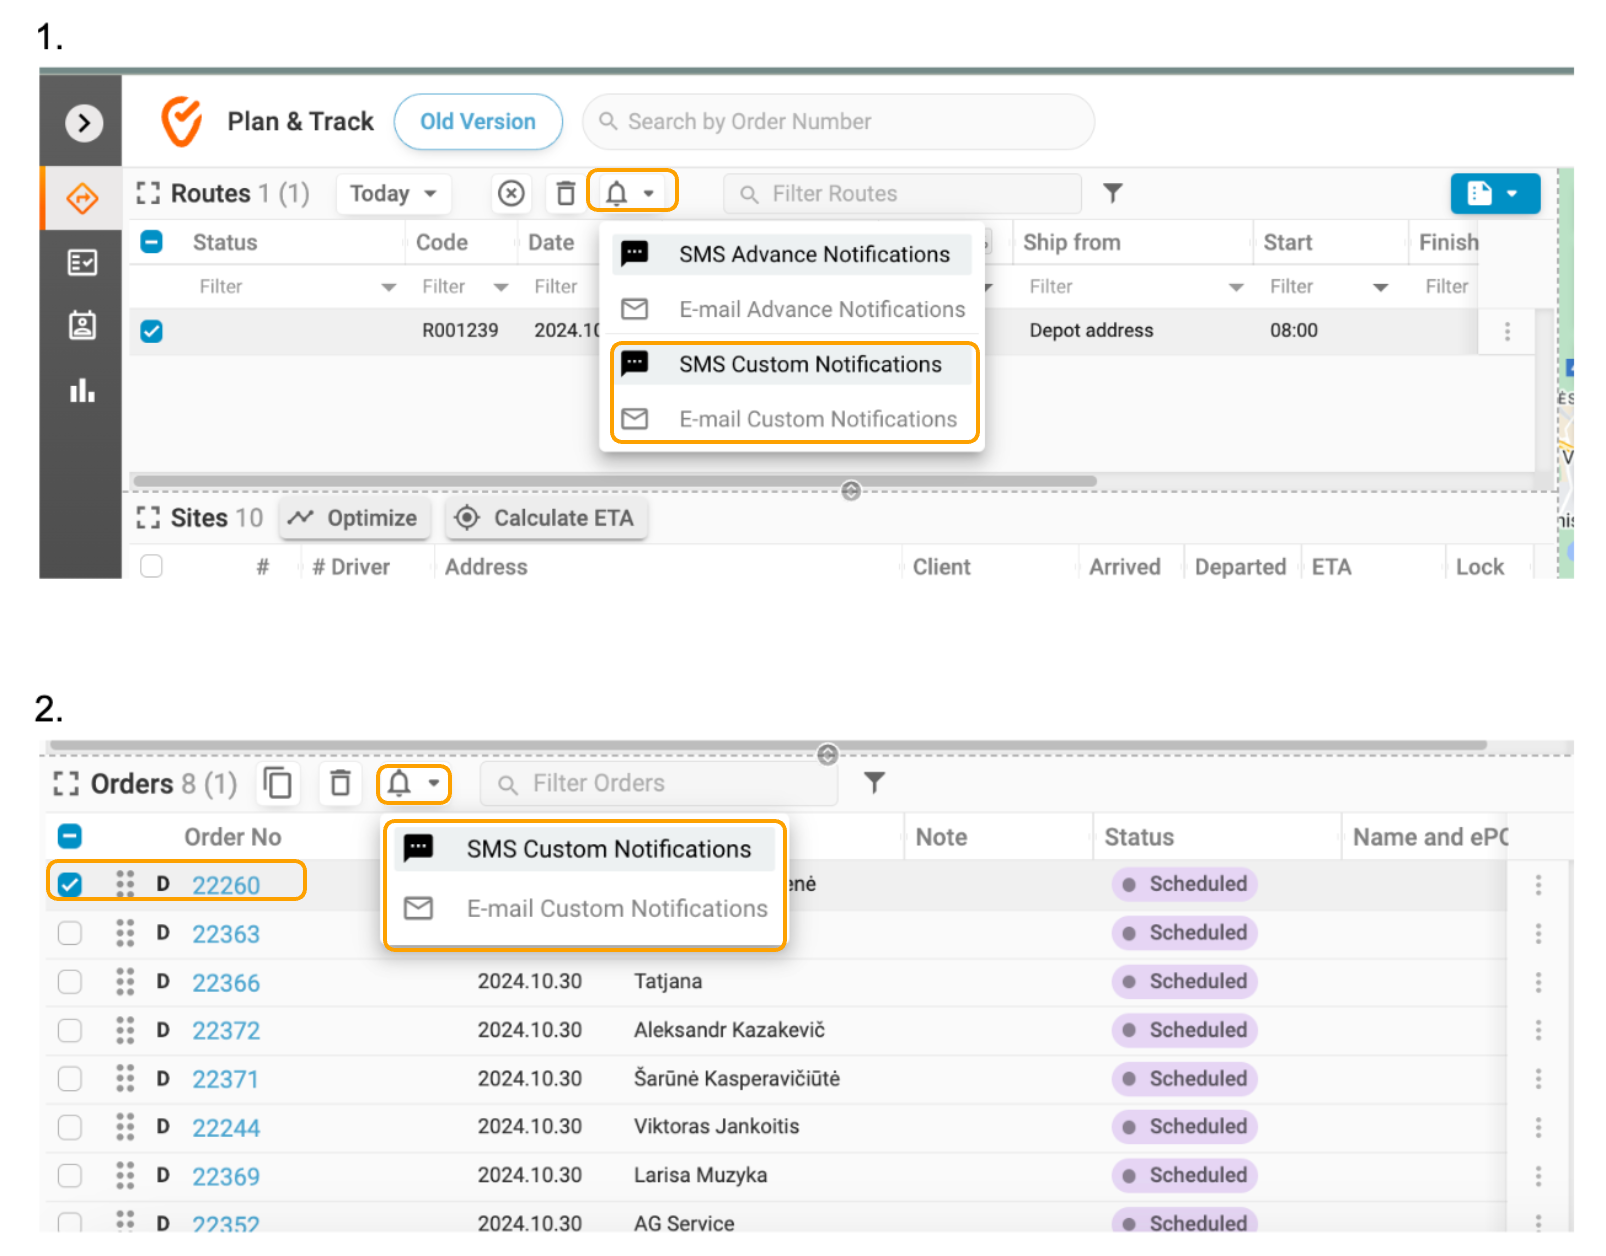Viewport: 1606px width, 1256px height.
Task: Open the Routes filter funnel icon
Action: point(1112,193)
